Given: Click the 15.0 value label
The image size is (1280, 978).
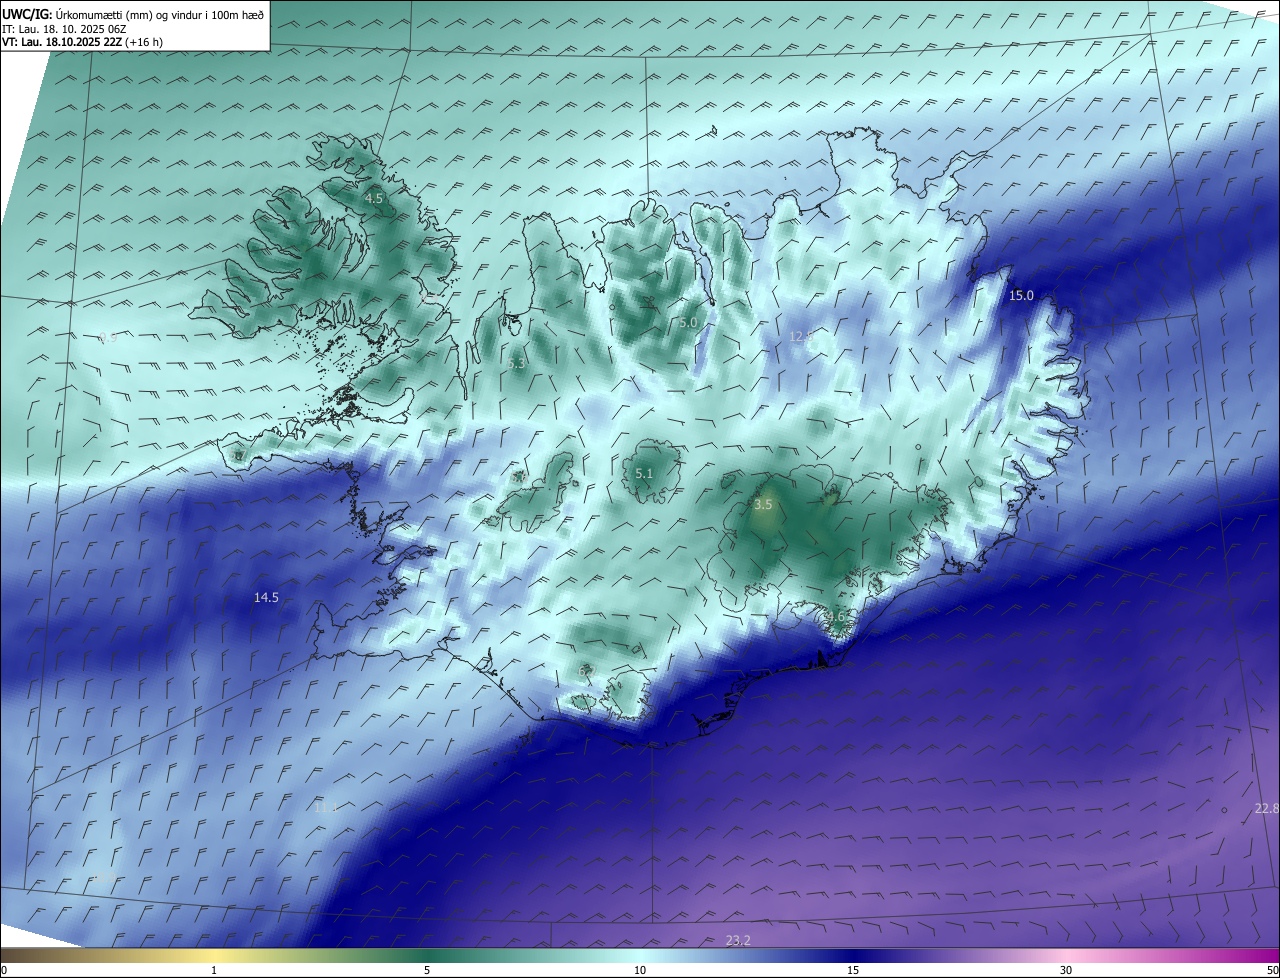Looking at the screenshot, I should tap(1021, 295).
